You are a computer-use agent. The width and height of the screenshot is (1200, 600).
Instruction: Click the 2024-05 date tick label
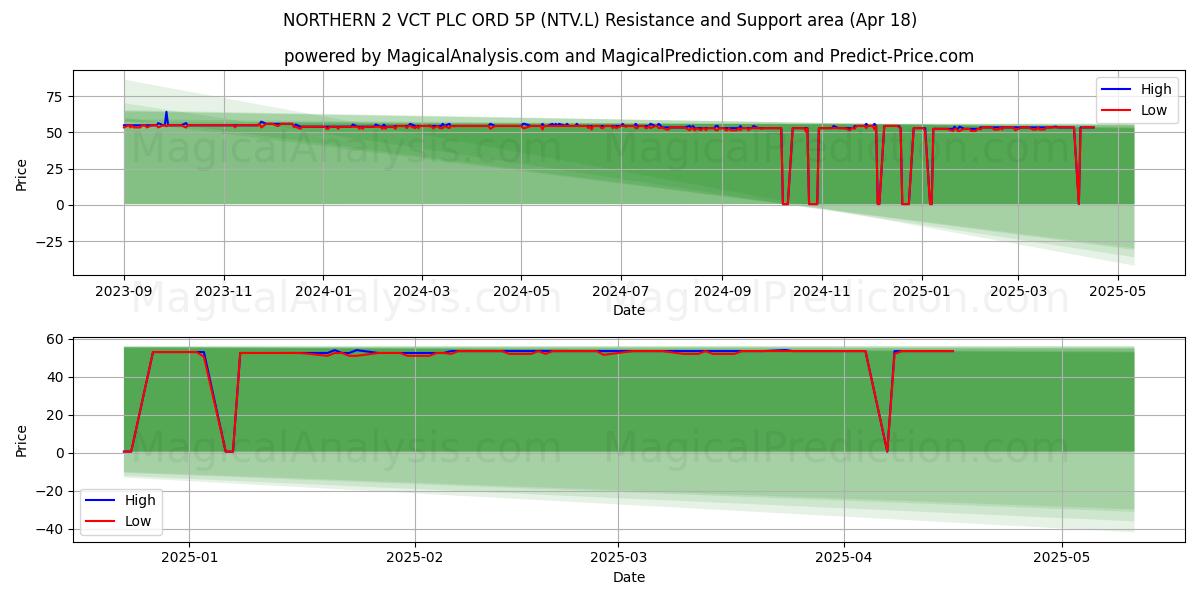pos(521,292)
